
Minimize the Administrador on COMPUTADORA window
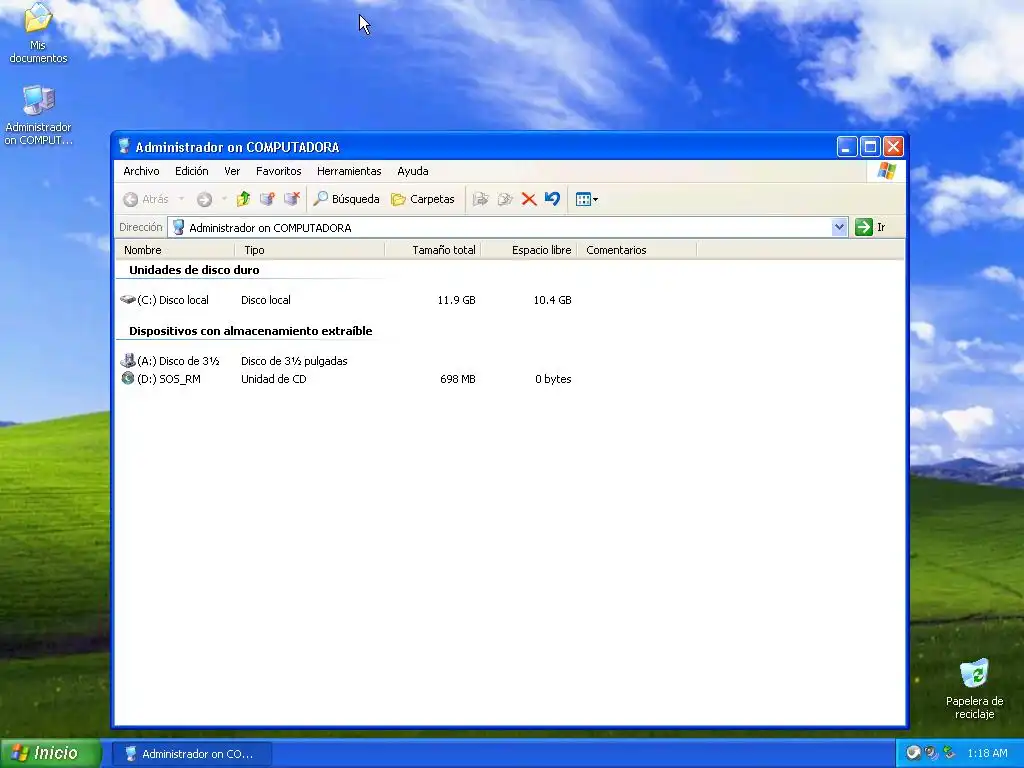pos(846,147)
